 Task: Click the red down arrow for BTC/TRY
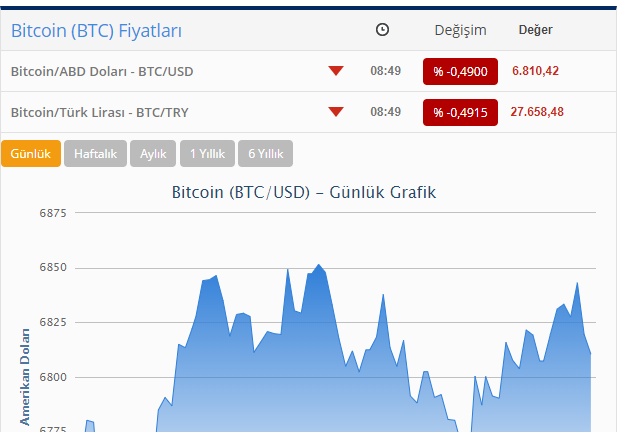(336, 112)
